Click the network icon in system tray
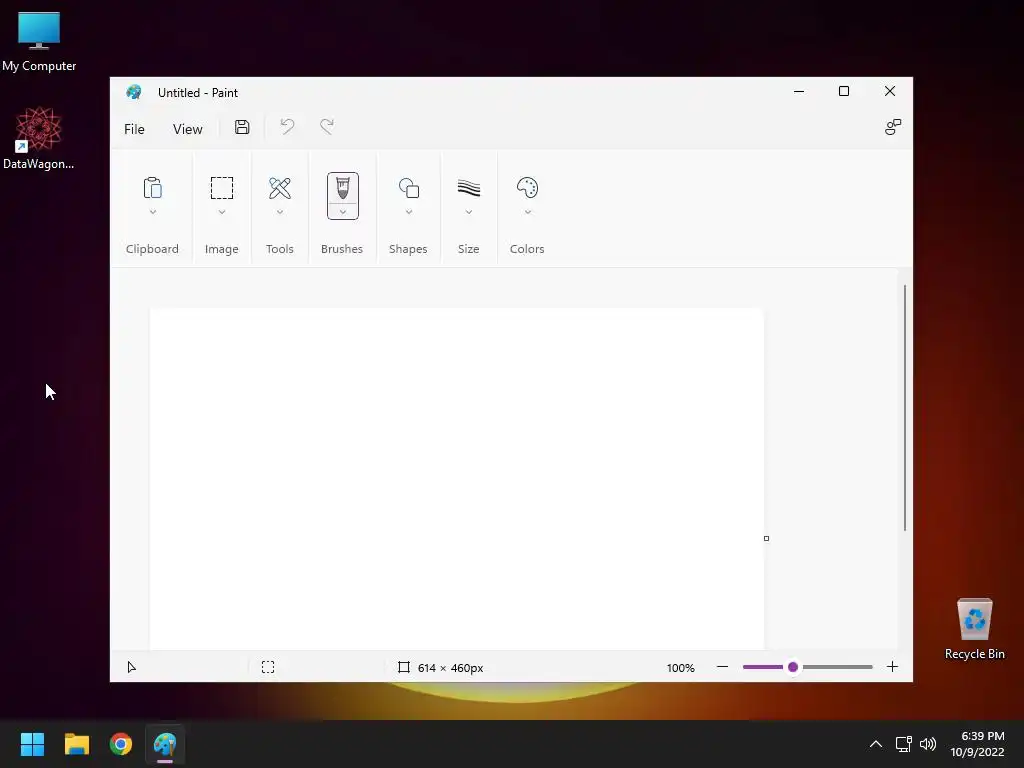 904,744
